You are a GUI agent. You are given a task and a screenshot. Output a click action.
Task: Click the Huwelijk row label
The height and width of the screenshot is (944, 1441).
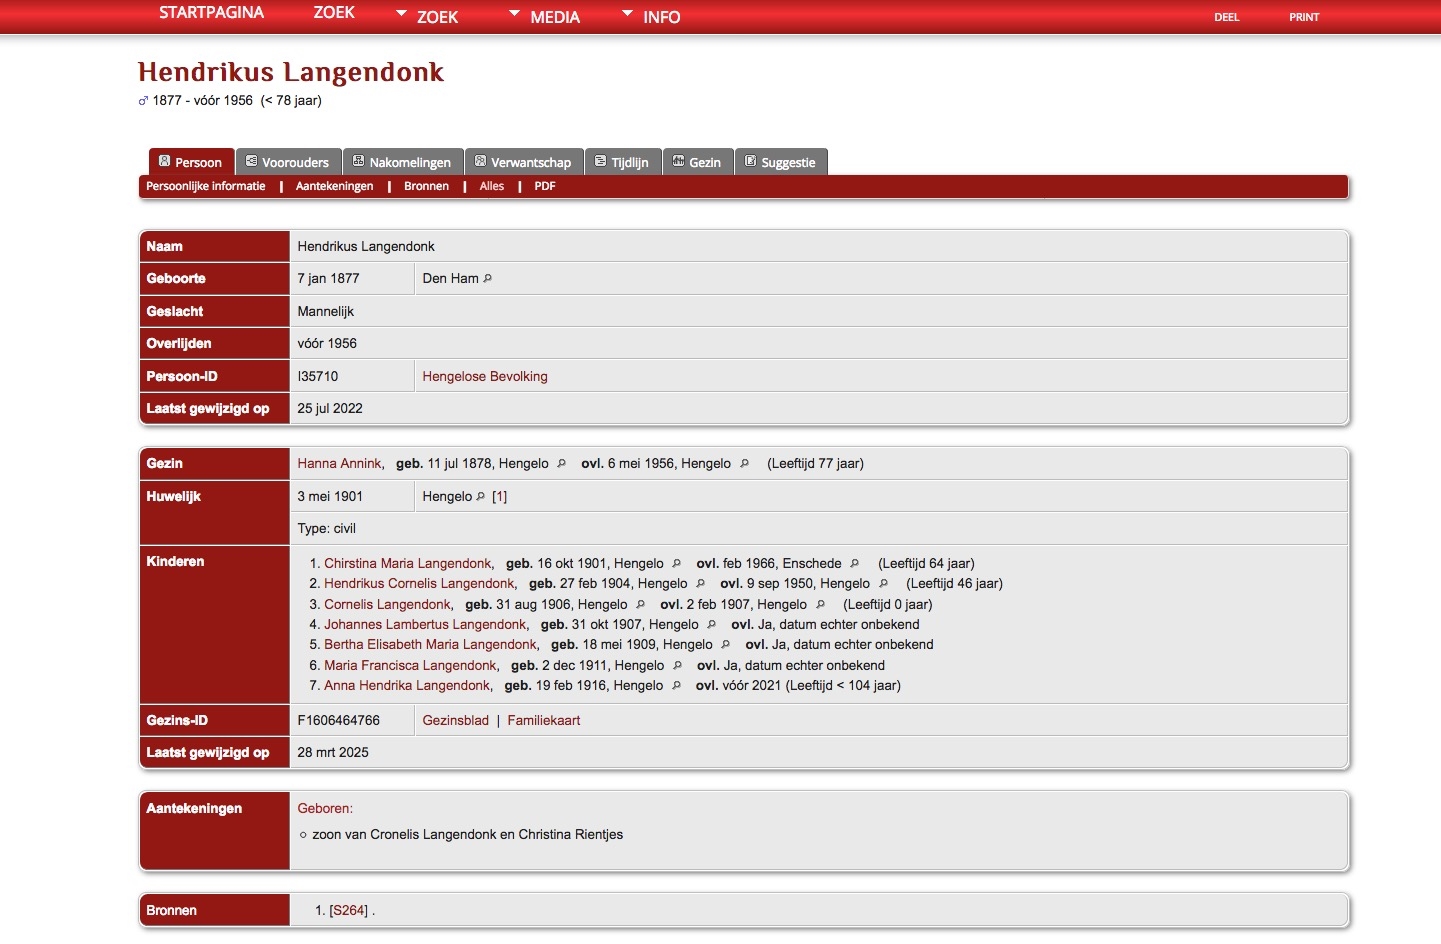(x=174, y=497)
